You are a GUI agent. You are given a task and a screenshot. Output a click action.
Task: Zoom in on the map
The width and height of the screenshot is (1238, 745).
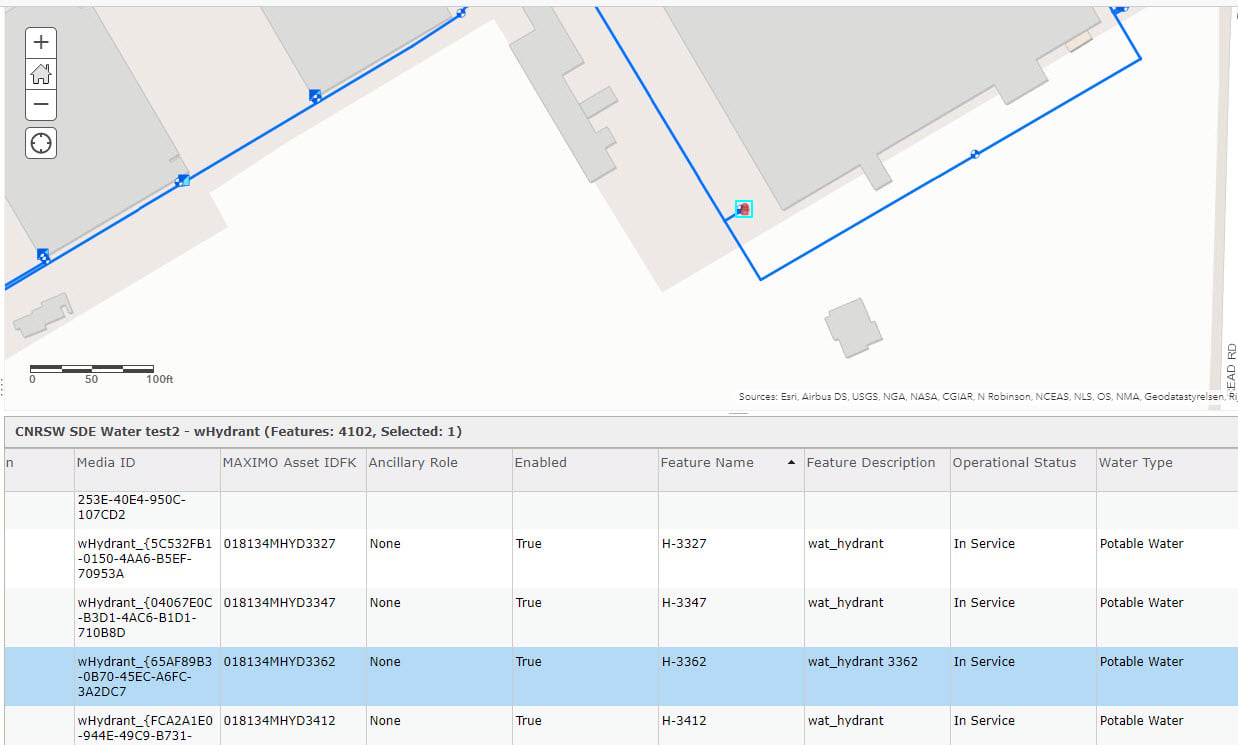(x=41, y=42)
